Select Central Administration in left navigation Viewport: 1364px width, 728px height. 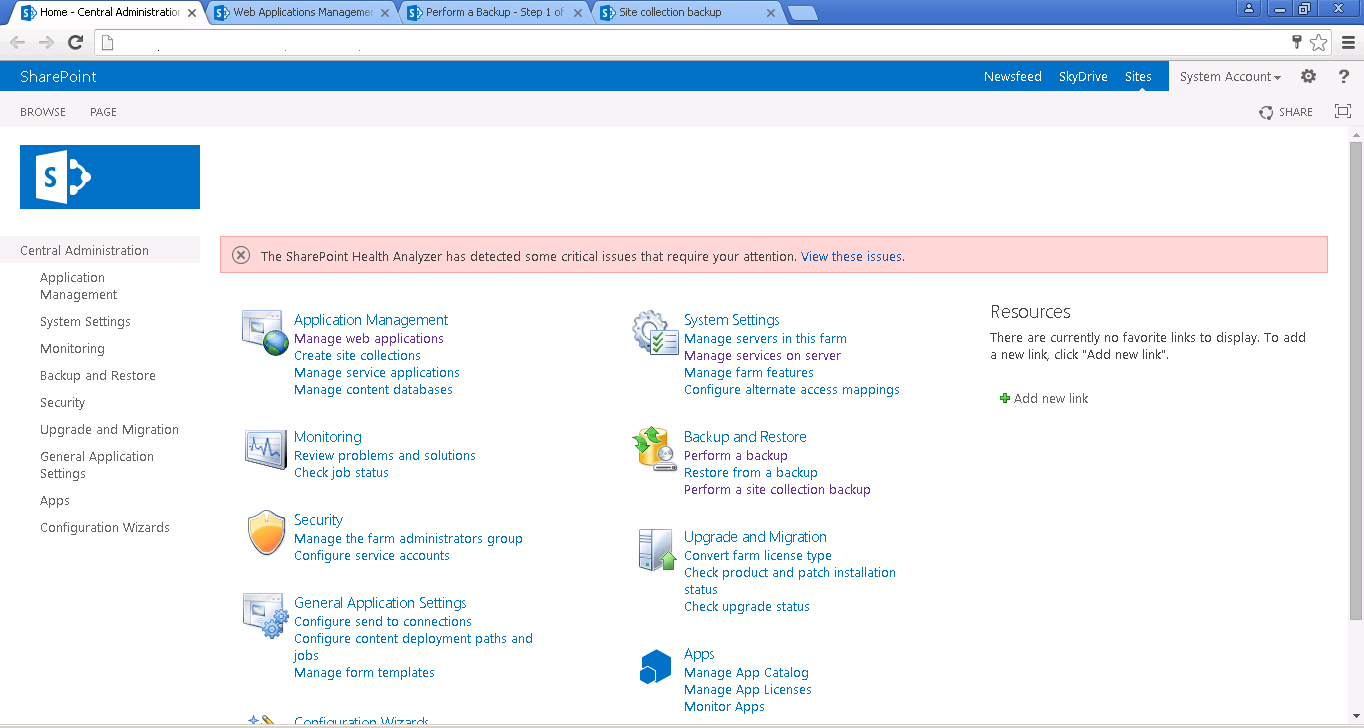pyautogui.click(x=84, y=250)
